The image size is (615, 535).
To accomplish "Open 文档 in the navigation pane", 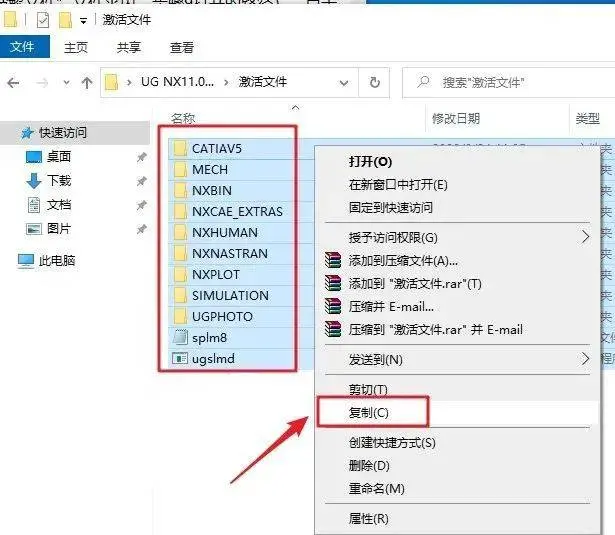I will (x=59, y=204).
